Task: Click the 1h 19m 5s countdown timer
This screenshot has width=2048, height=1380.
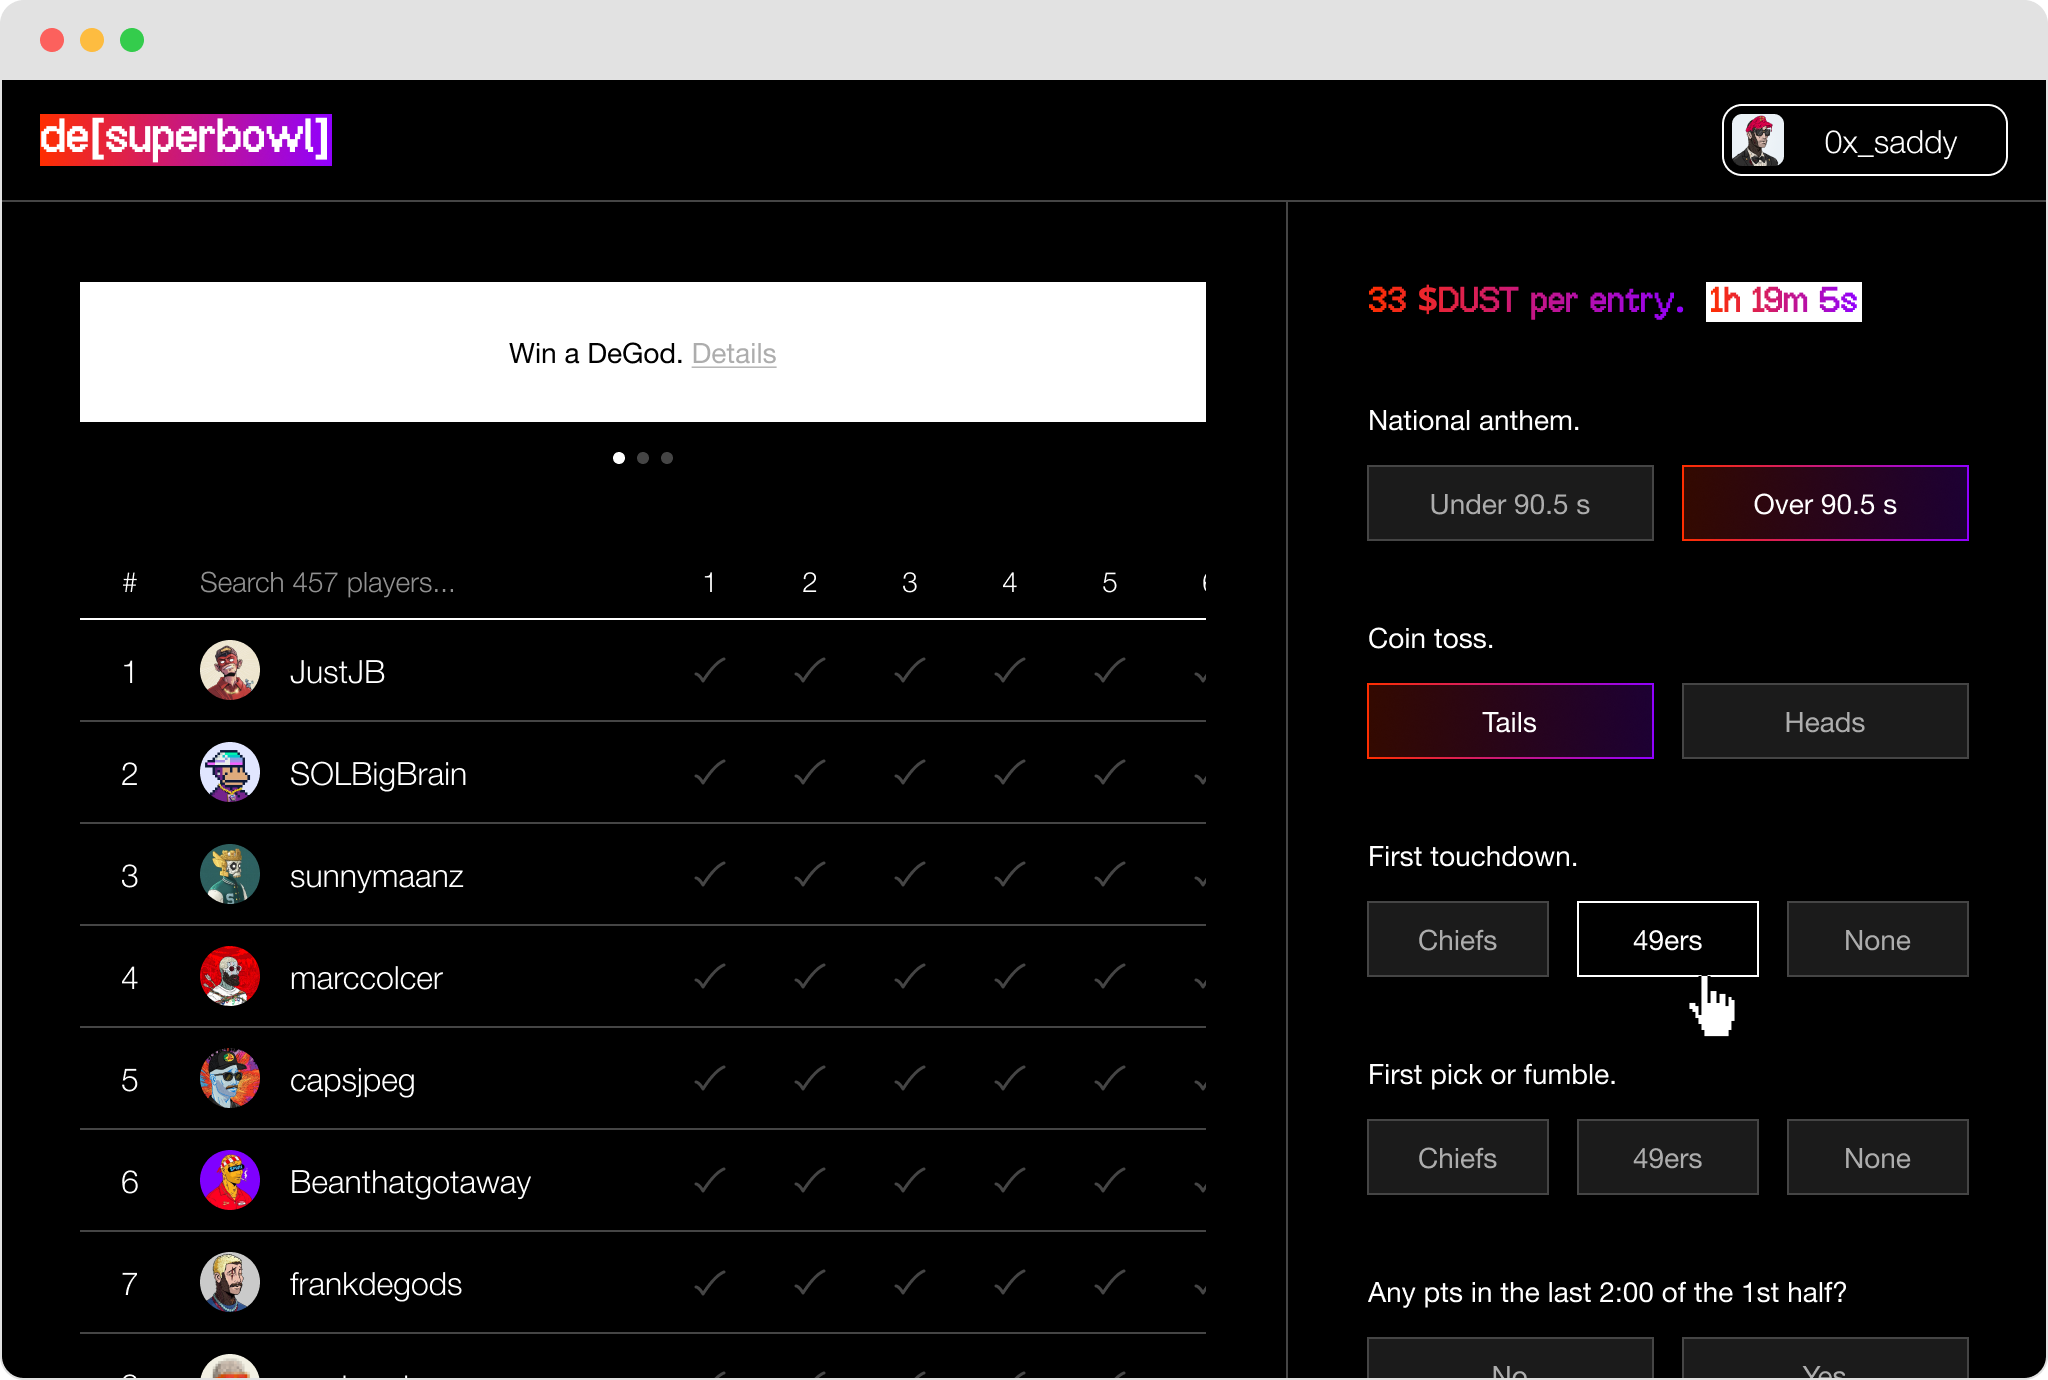Action: 1783,301
